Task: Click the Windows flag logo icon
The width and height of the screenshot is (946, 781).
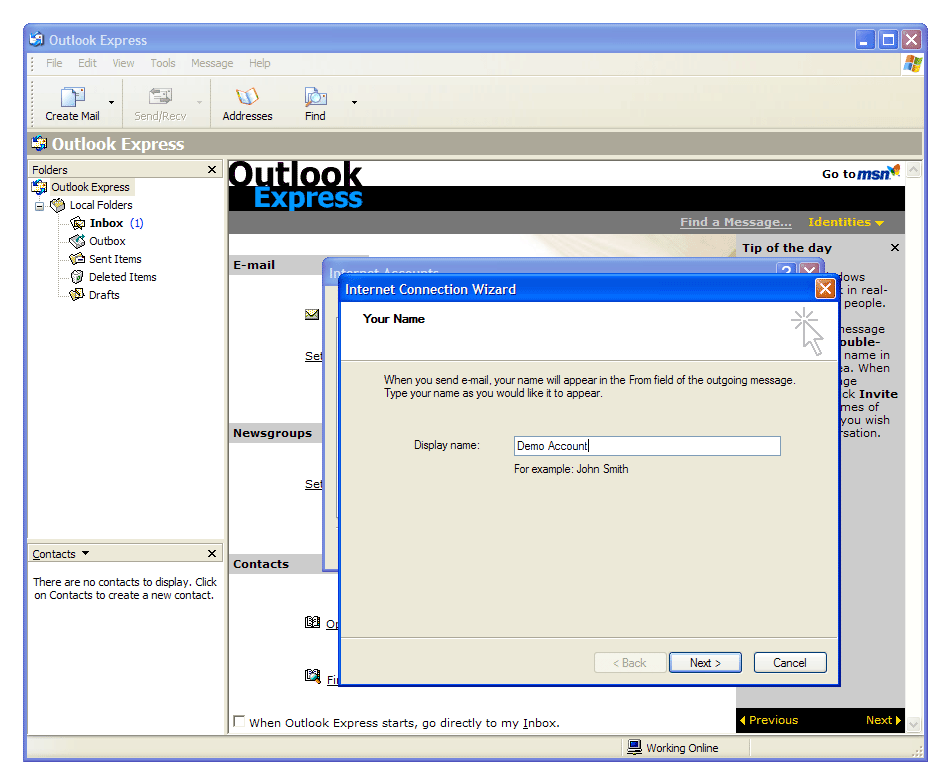Action: click(x=912, y=64)
